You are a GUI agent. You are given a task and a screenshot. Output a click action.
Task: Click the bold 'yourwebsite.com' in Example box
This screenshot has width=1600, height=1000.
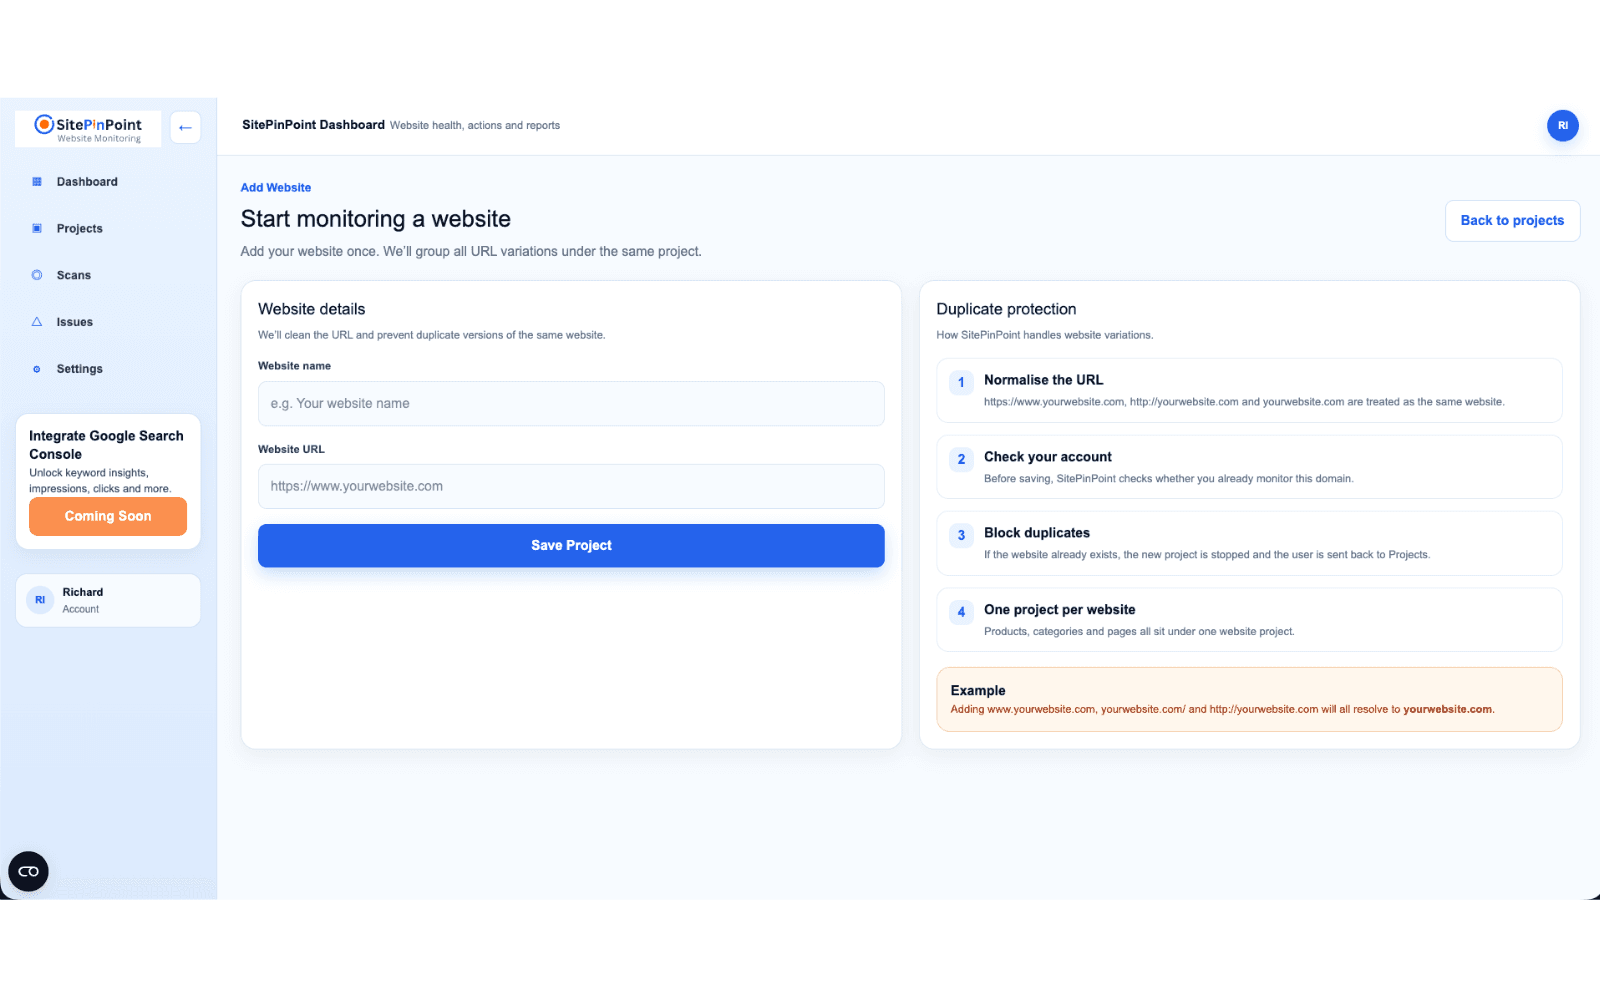tap(1447, 710)
